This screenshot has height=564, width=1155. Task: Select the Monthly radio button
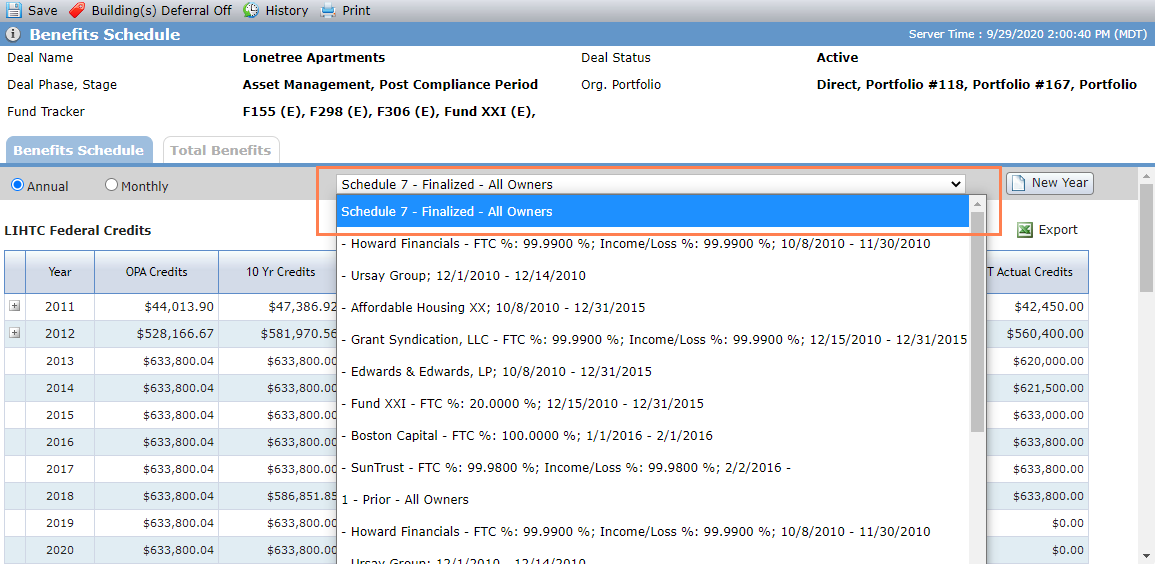[111, 186]
